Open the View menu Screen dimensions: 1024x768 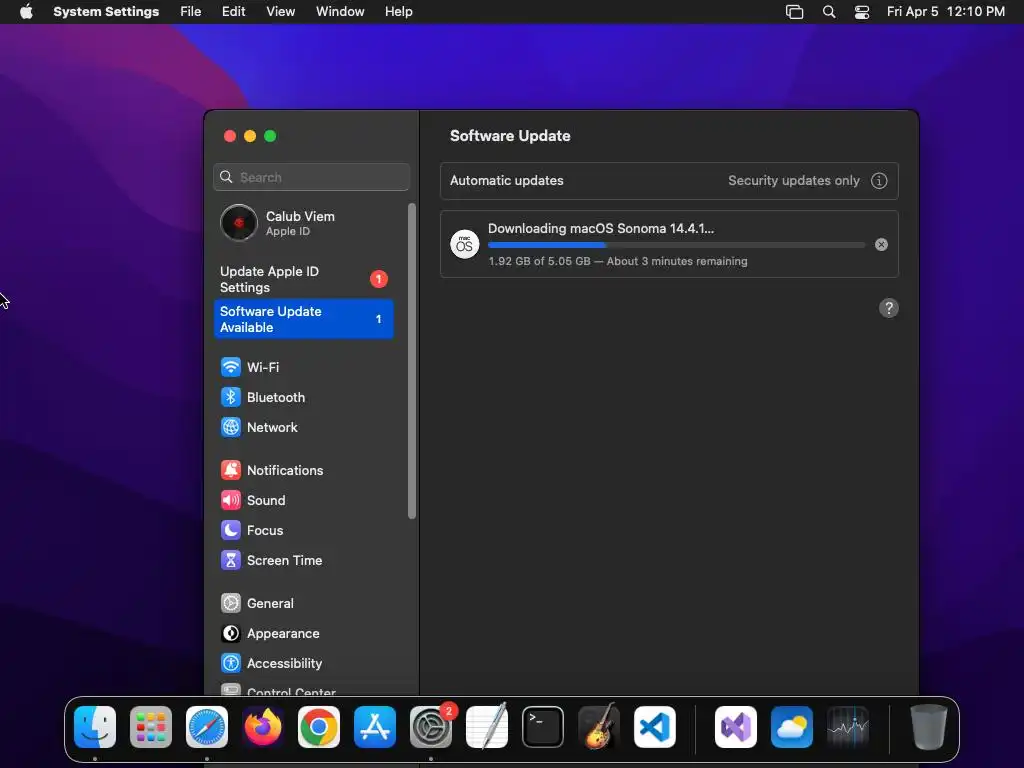280,12
